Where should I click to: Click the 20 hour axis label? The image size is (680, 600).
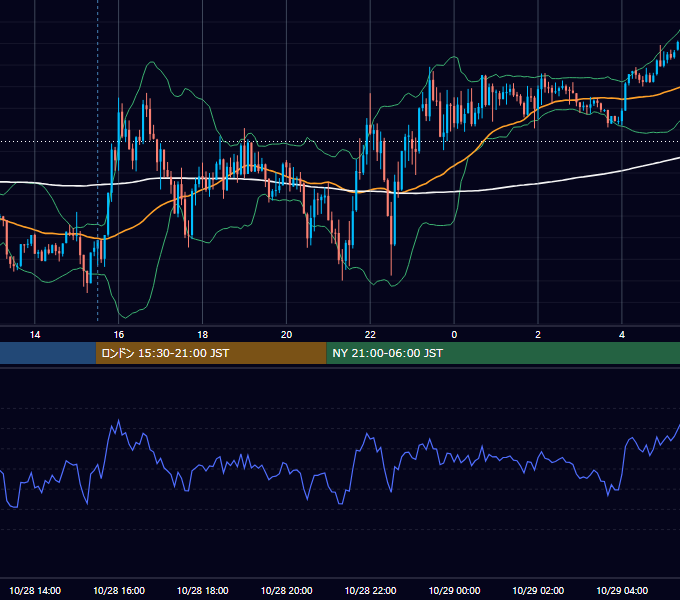click(x=286, y=335)
